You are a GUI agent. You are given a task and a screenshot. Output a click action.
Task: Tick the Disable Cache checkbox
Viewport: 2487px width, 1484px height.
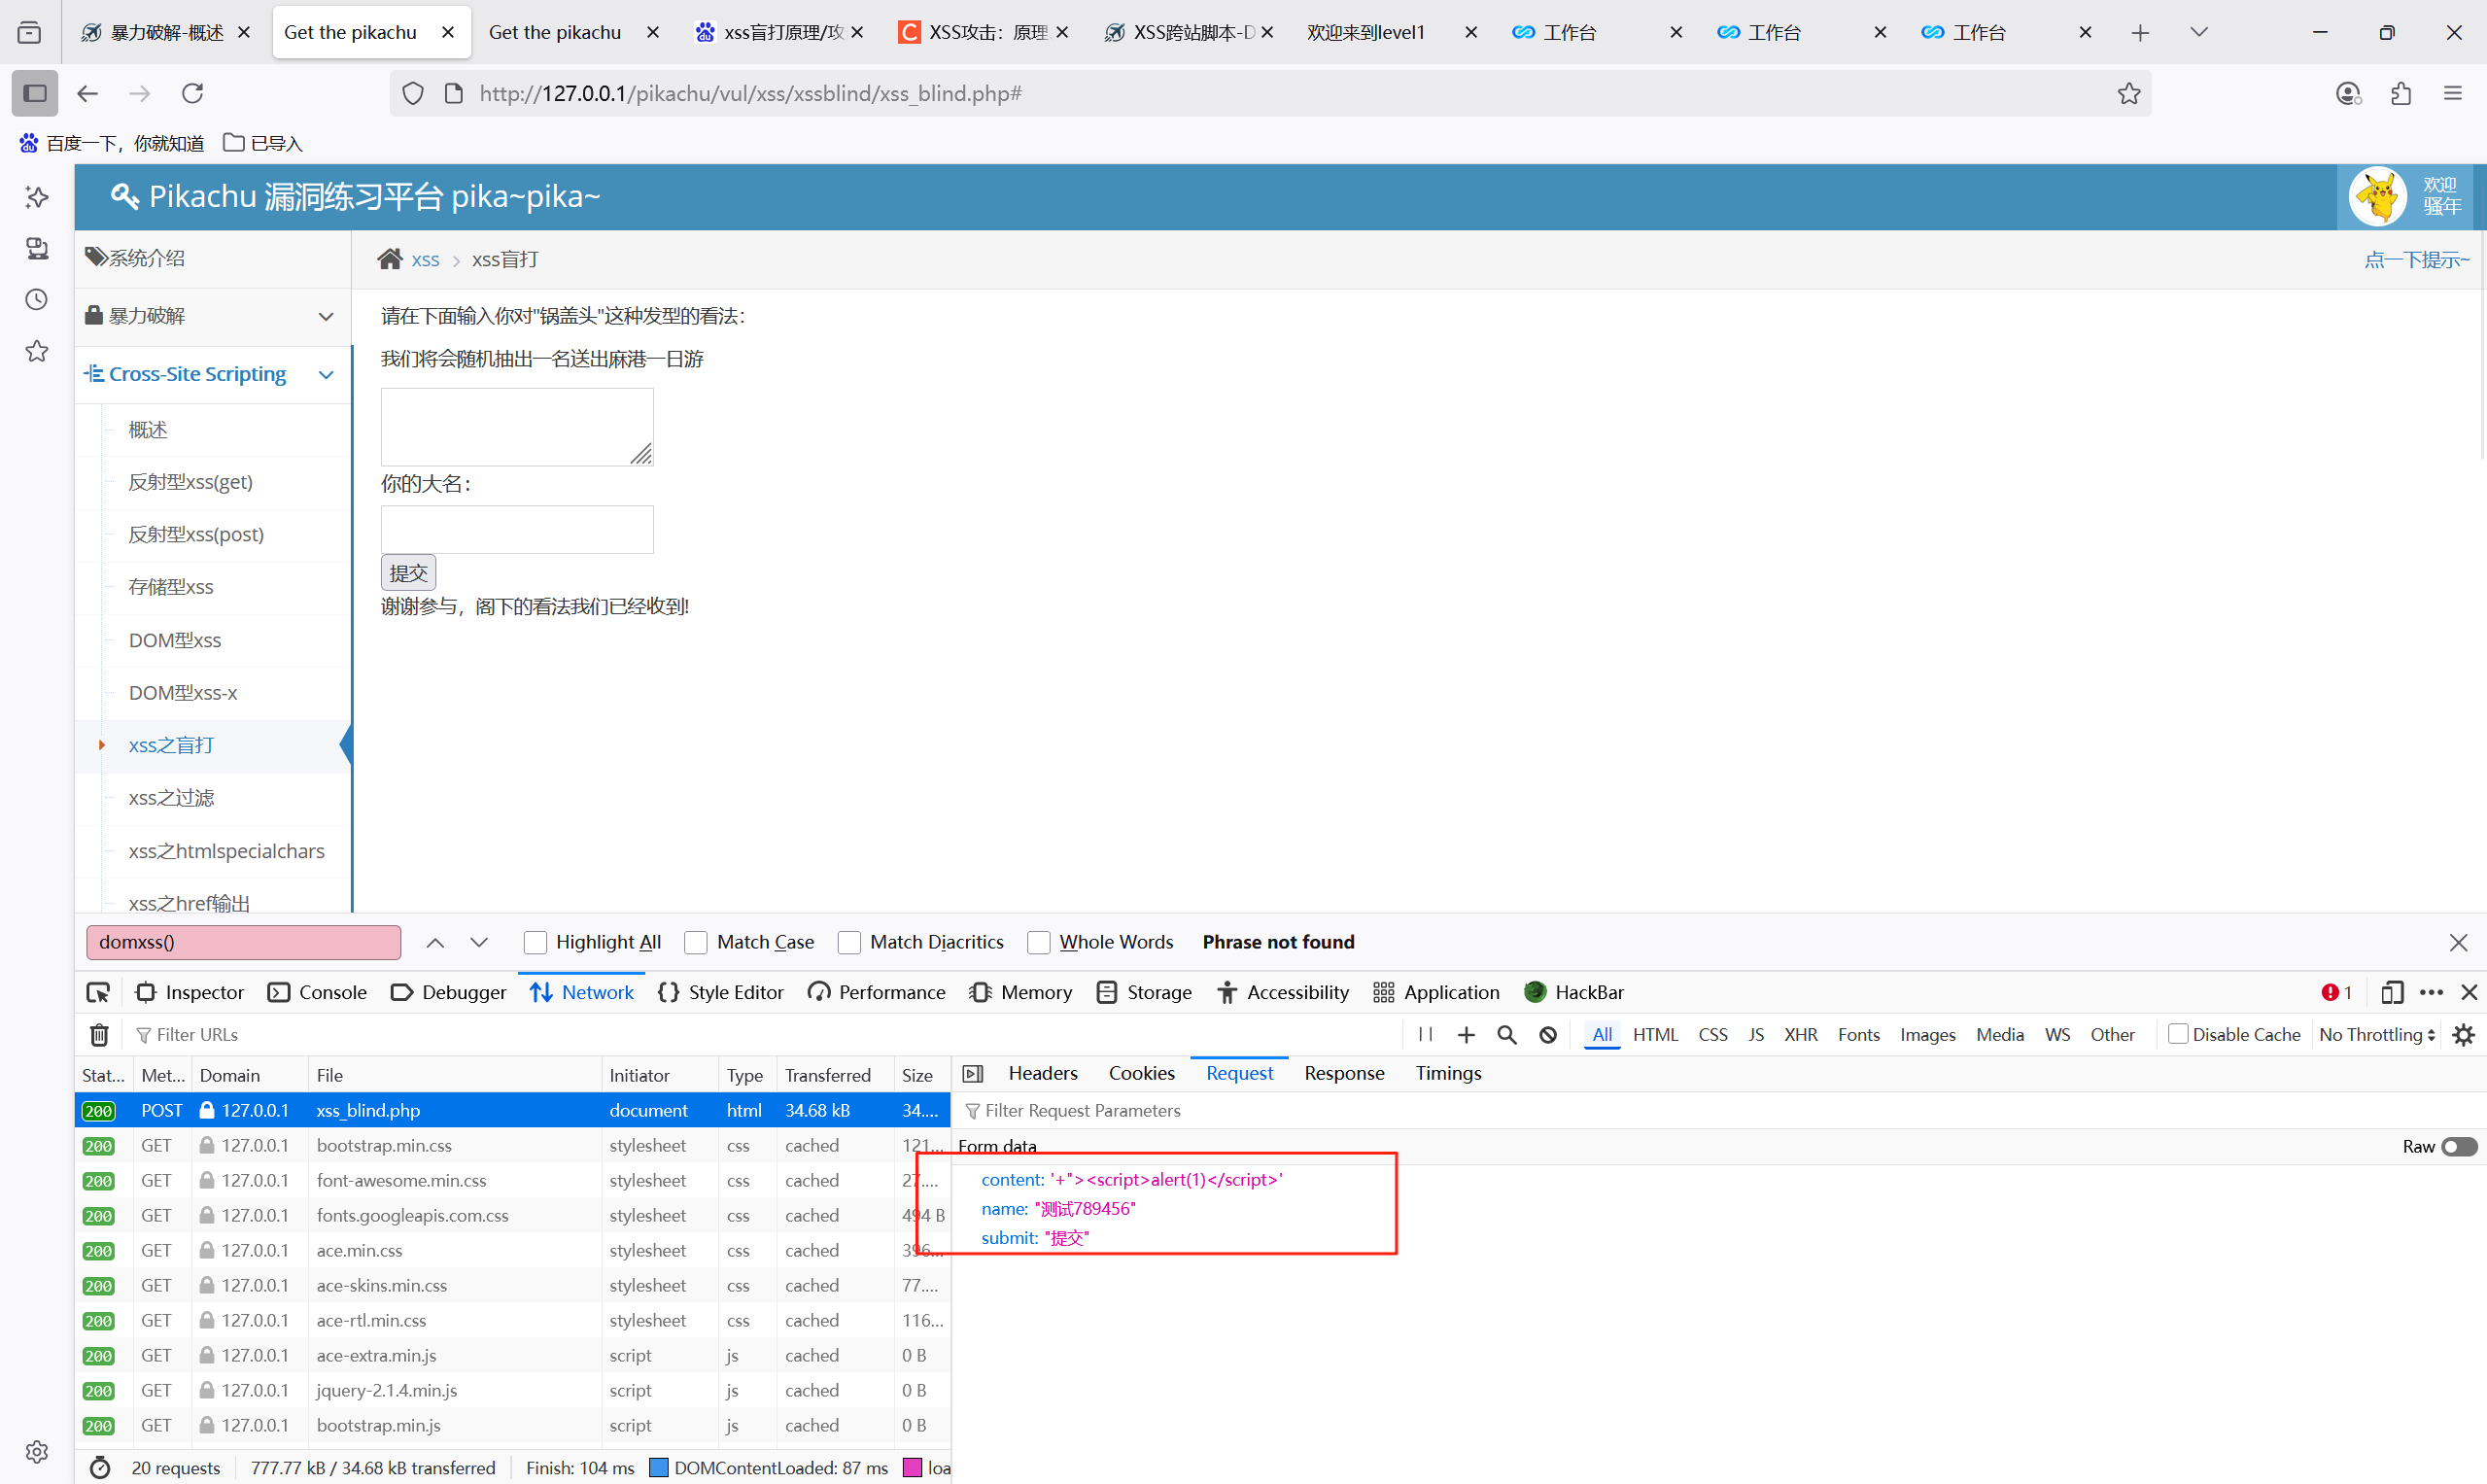click(x=2177, y=1034)
